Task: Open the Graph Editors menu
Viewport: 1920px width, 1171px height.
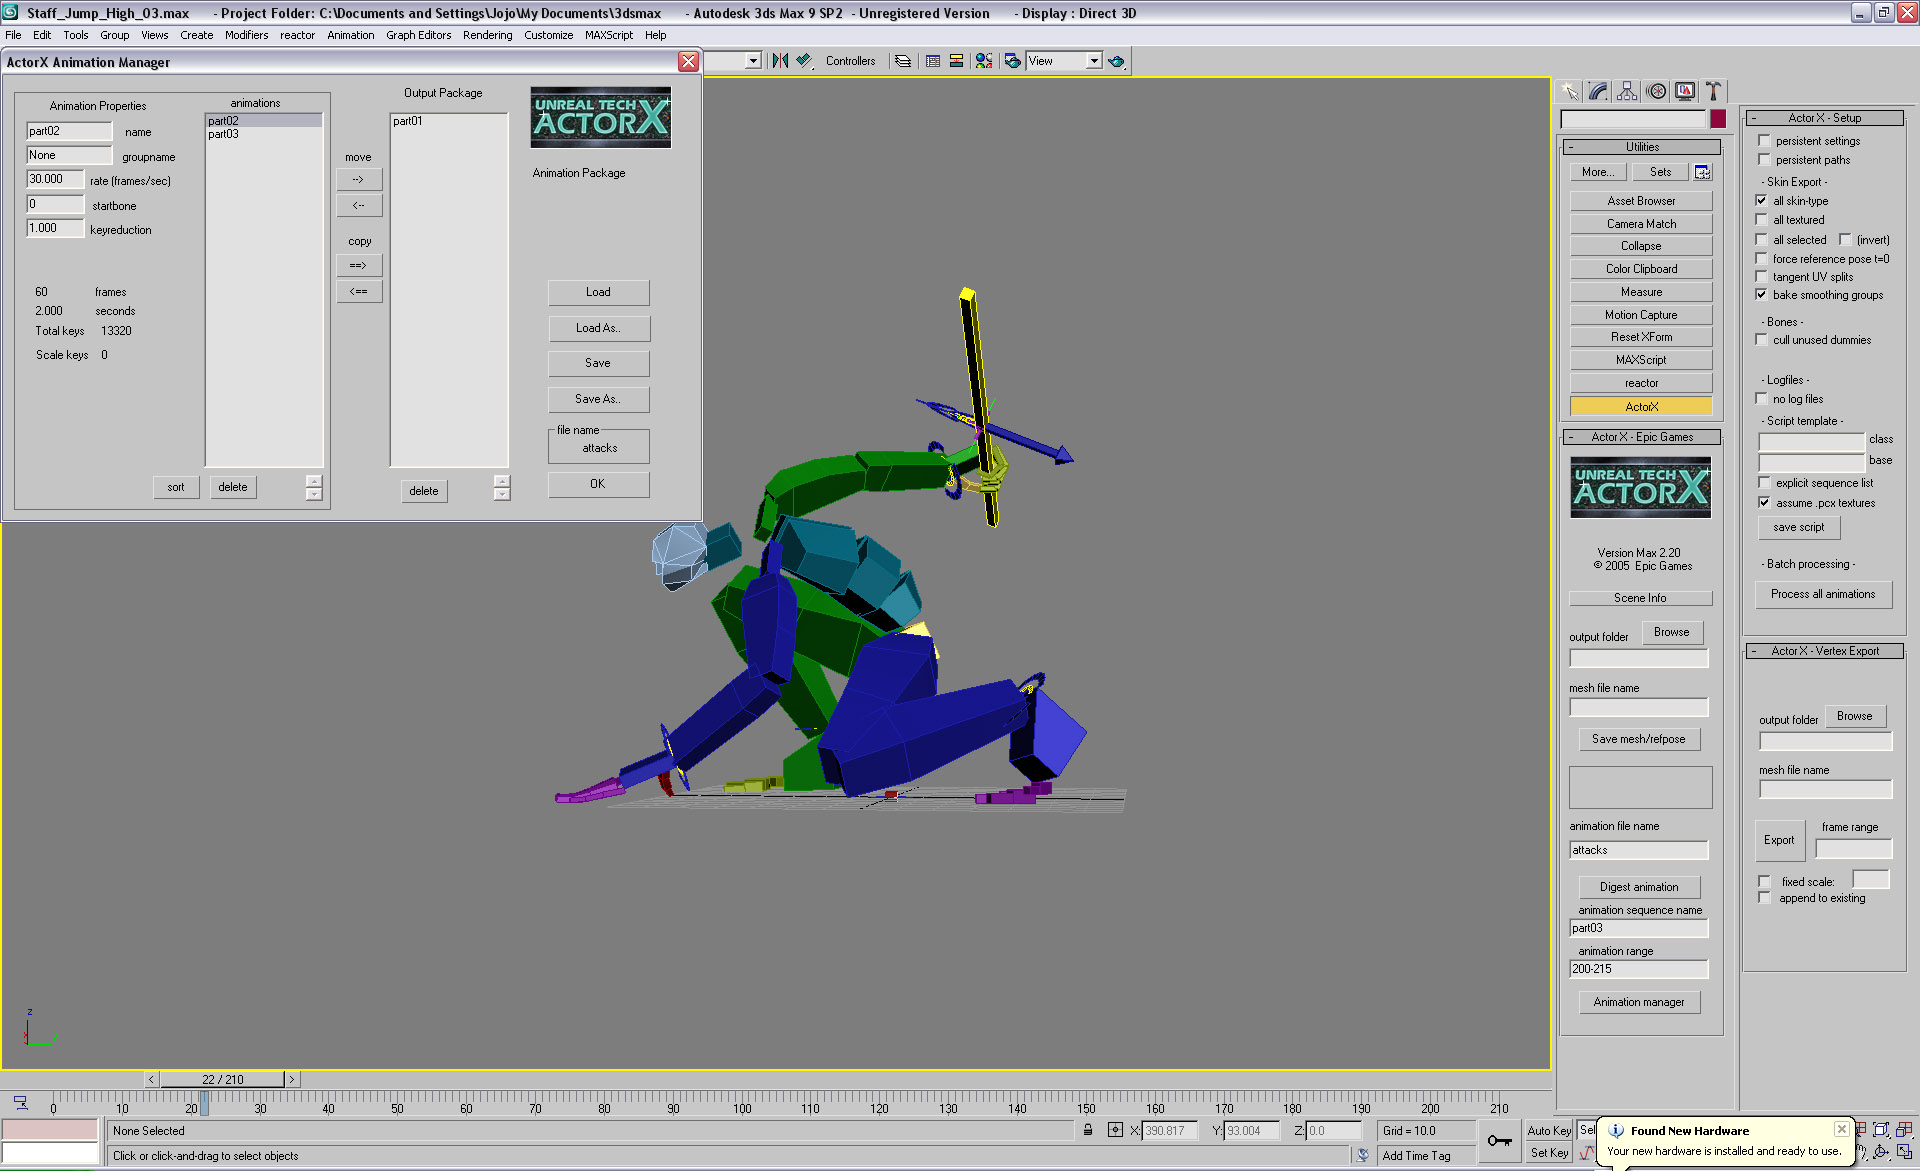Action: (x=418, y=35)
